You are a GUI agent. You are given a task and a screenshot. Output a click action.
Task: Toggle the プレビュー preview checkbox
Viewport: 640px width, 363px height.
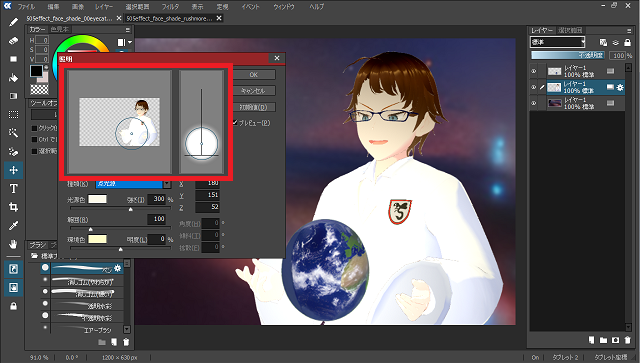pos(235,122)
